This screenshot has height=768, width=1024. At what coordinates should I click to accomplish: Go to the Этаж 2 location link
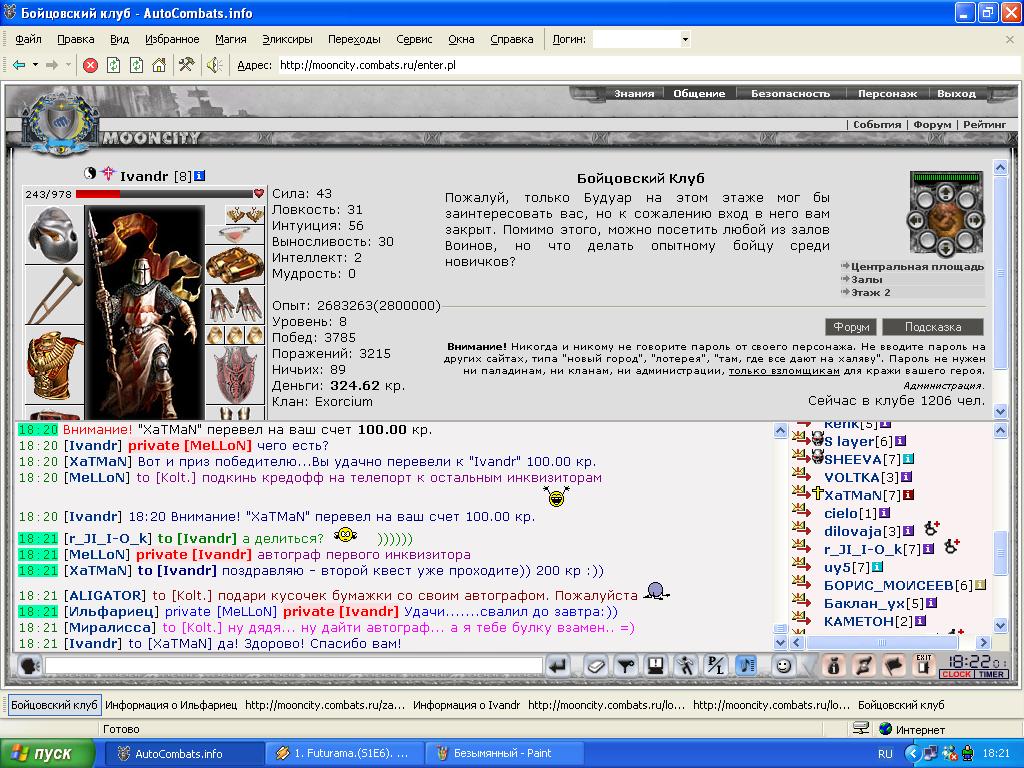pos(871,293)
